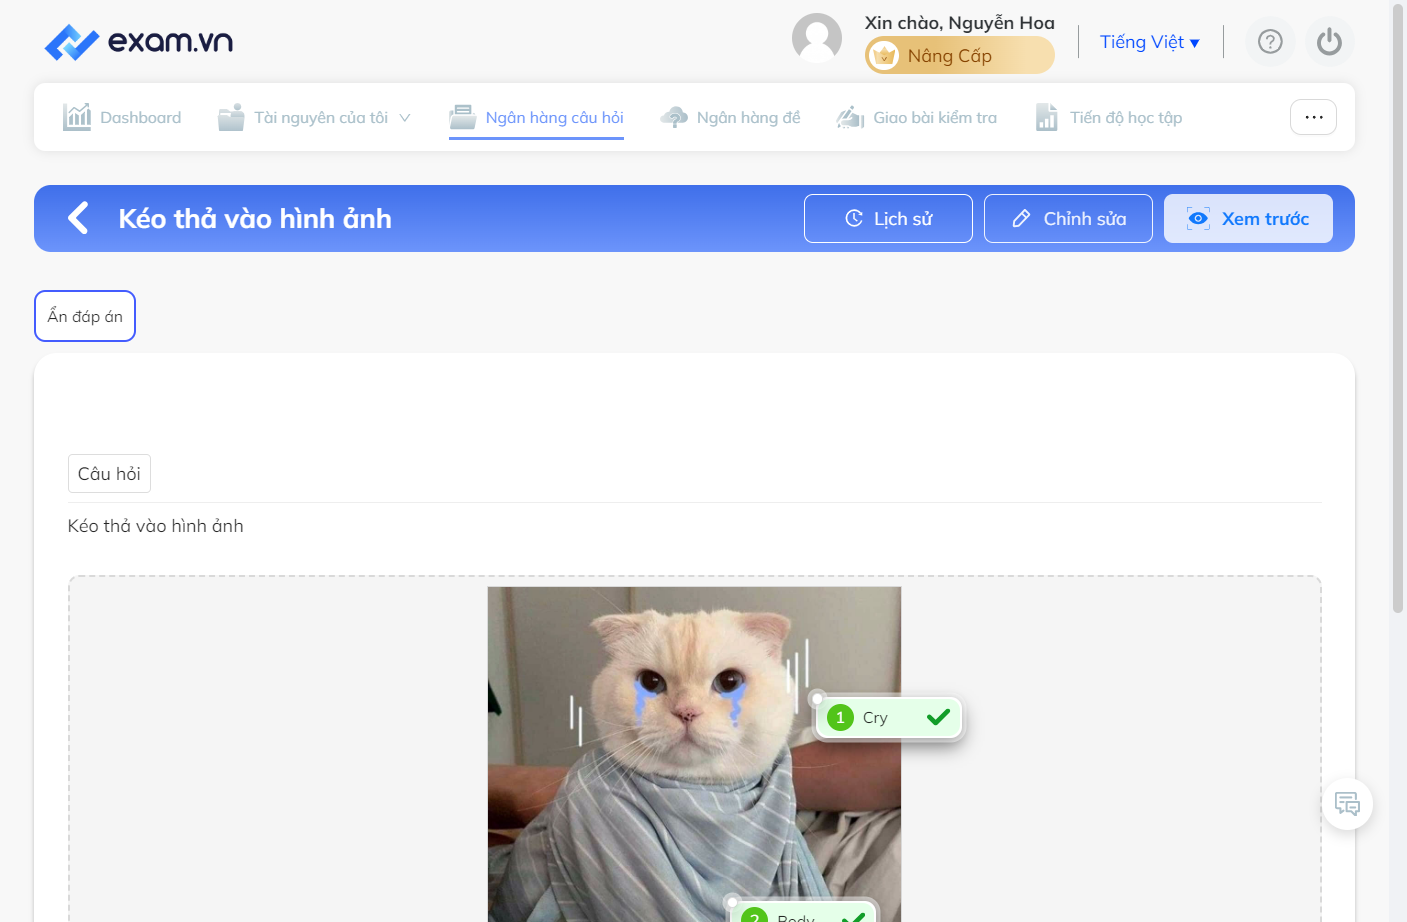Open the Tiếng Việt language dropdown

tap(1150, 42)
